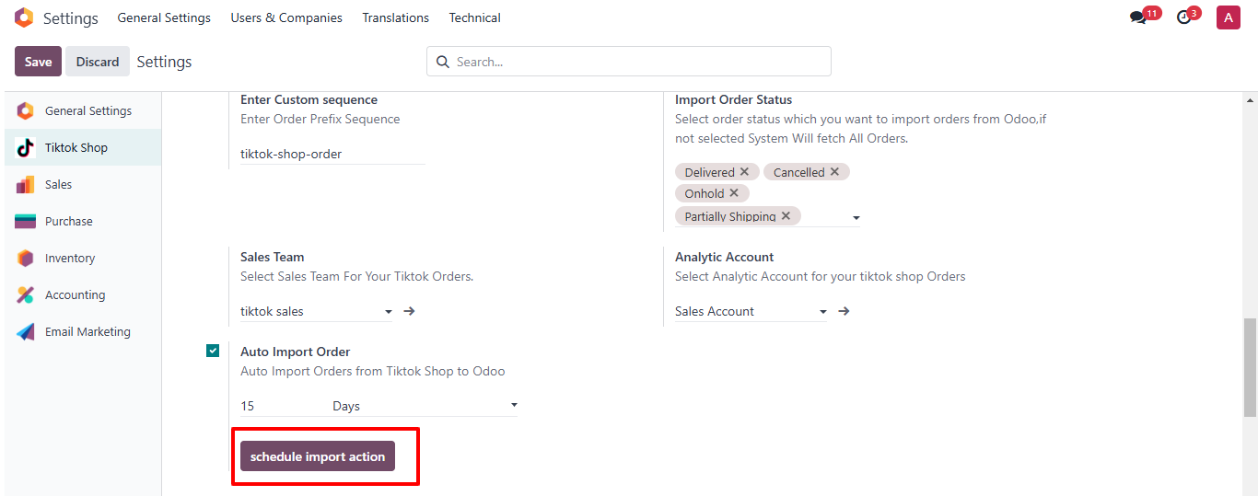Expand the Sales Team dropdown

(x=388, y=312)
